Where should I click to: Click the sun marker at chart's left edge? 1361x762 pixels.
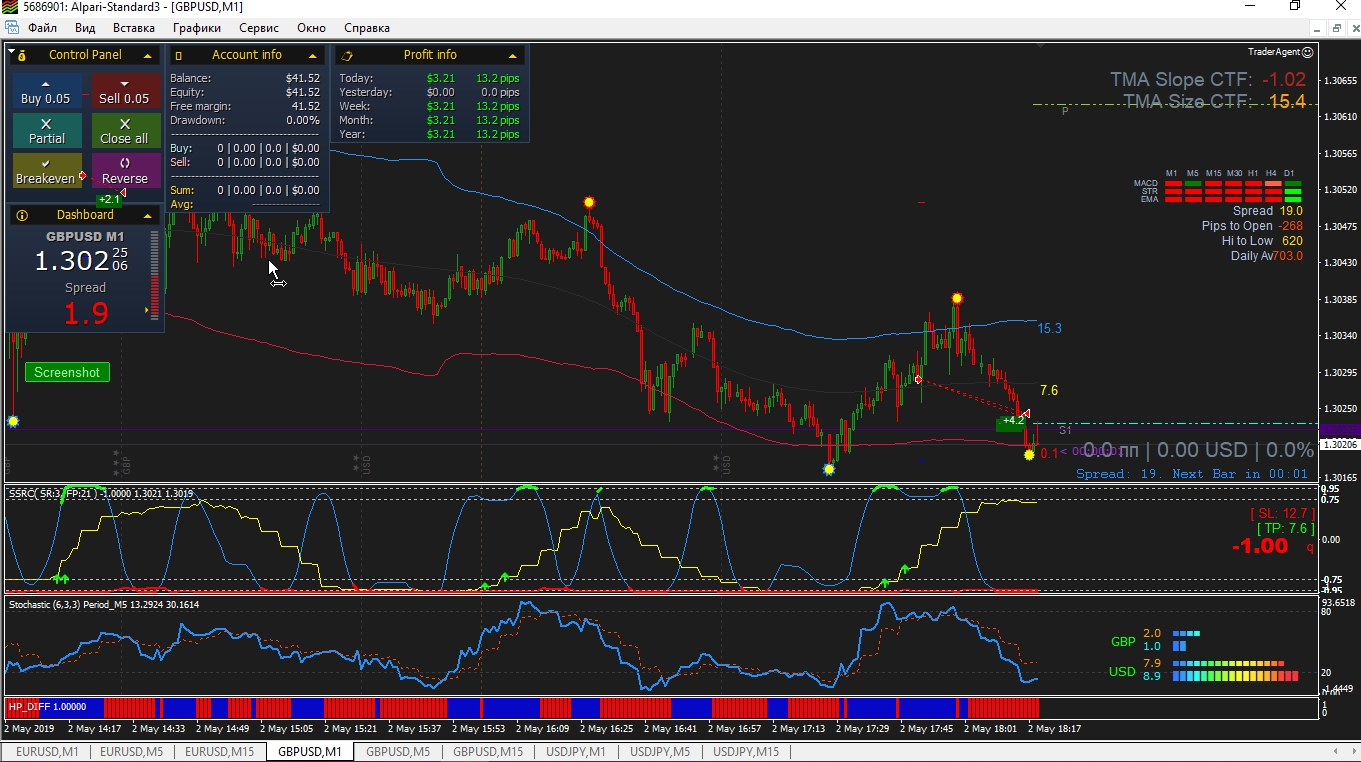tap(13, 422)
